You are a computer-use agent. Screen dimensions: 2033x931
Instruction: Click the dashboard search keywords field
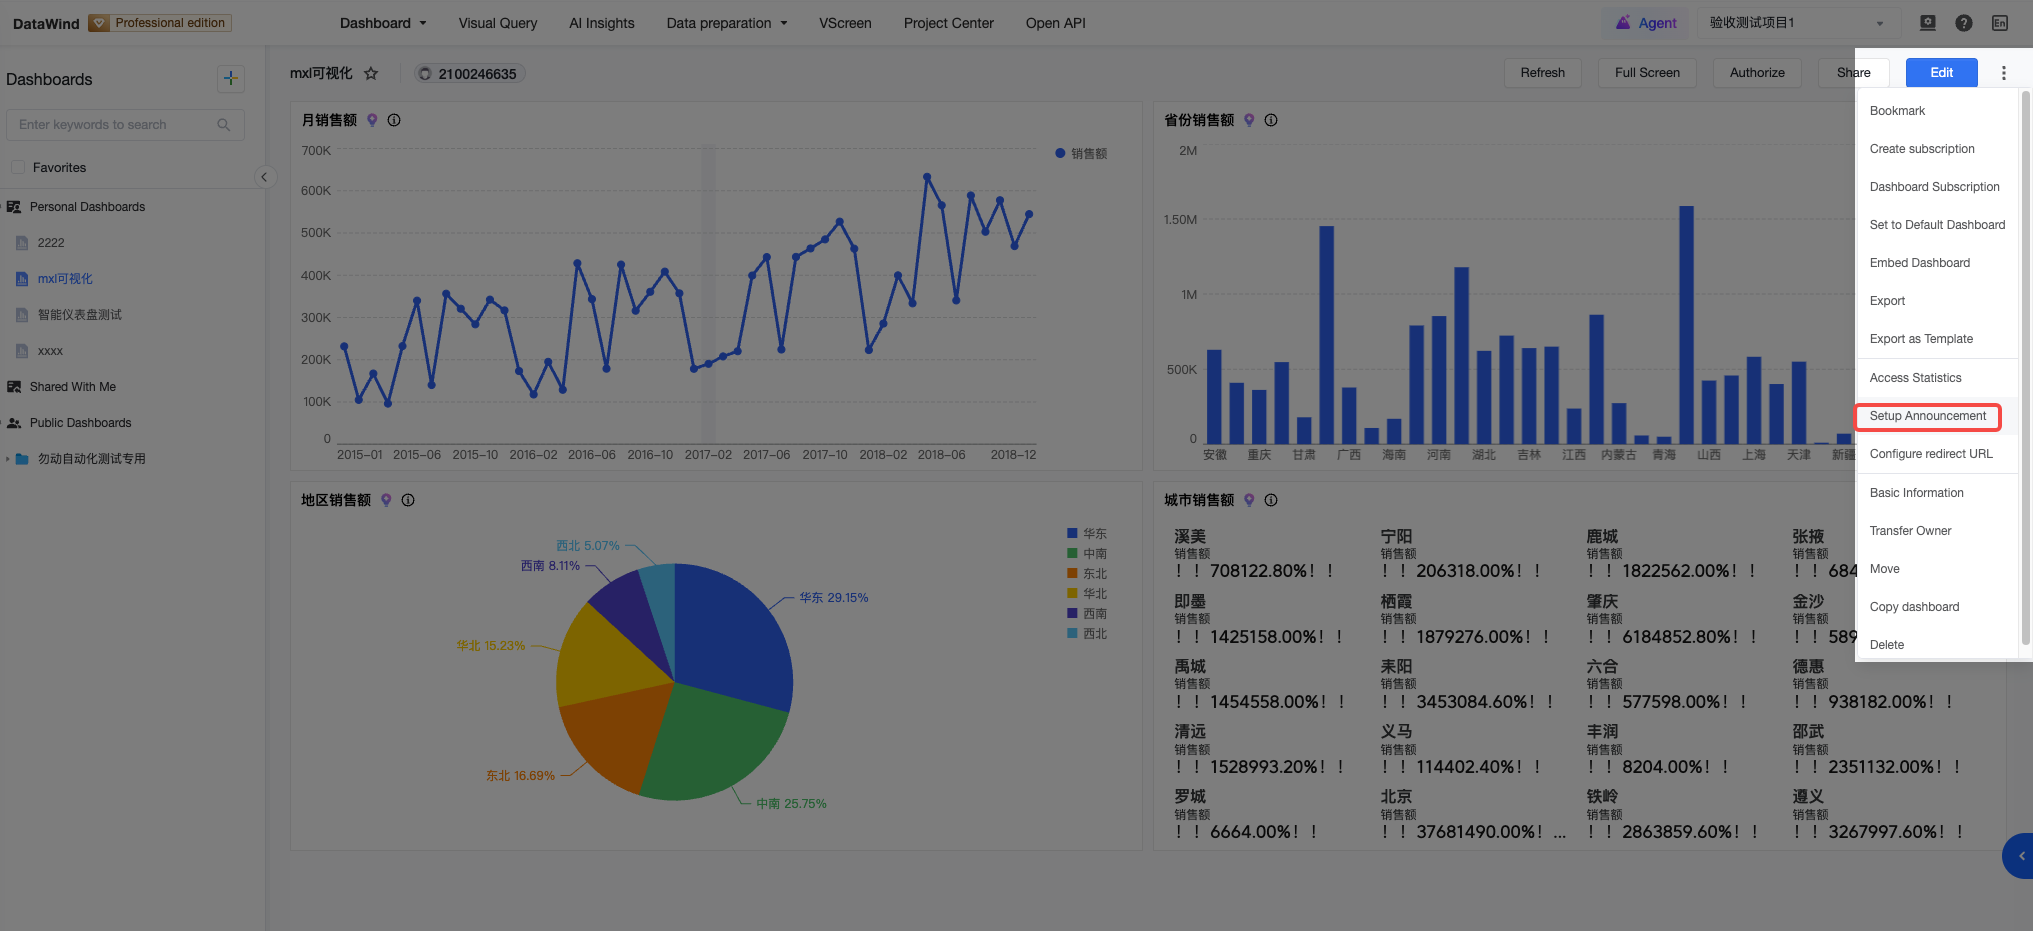pyautogui.click(x=125, y=124)
